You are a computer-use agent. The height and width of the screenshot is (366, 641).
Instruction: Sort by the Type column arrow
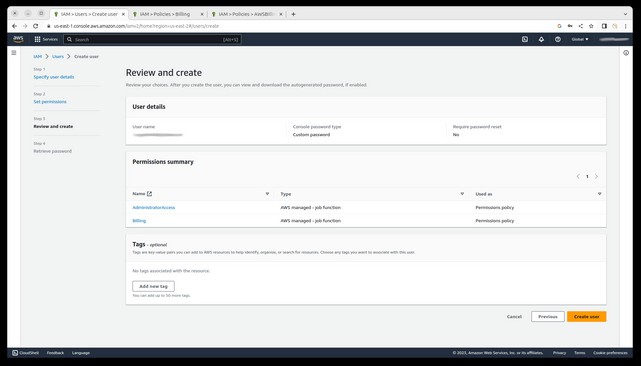pyautogui.click(x=462, y=194)
